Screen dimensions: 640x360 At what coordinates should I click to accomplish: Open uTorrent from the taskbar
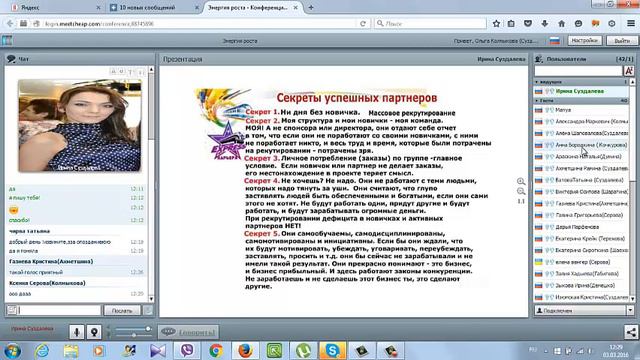pos(303,351)
